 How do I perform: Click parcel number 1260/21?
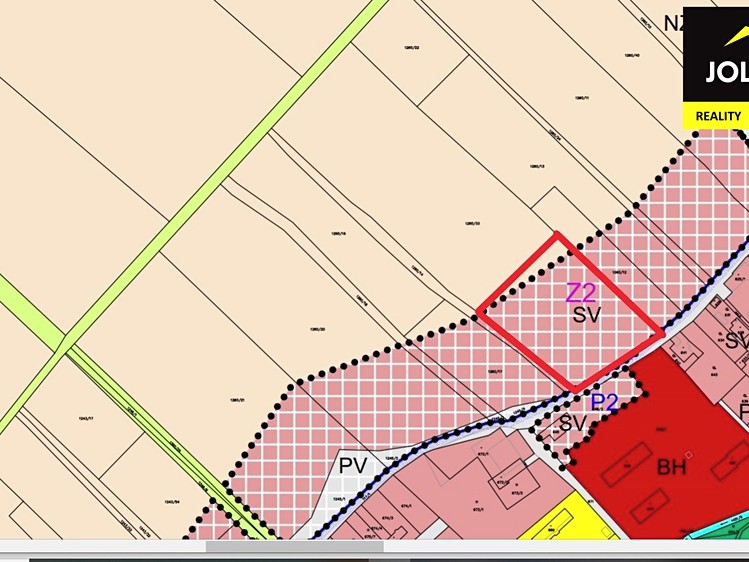click(x=237, y=400)
